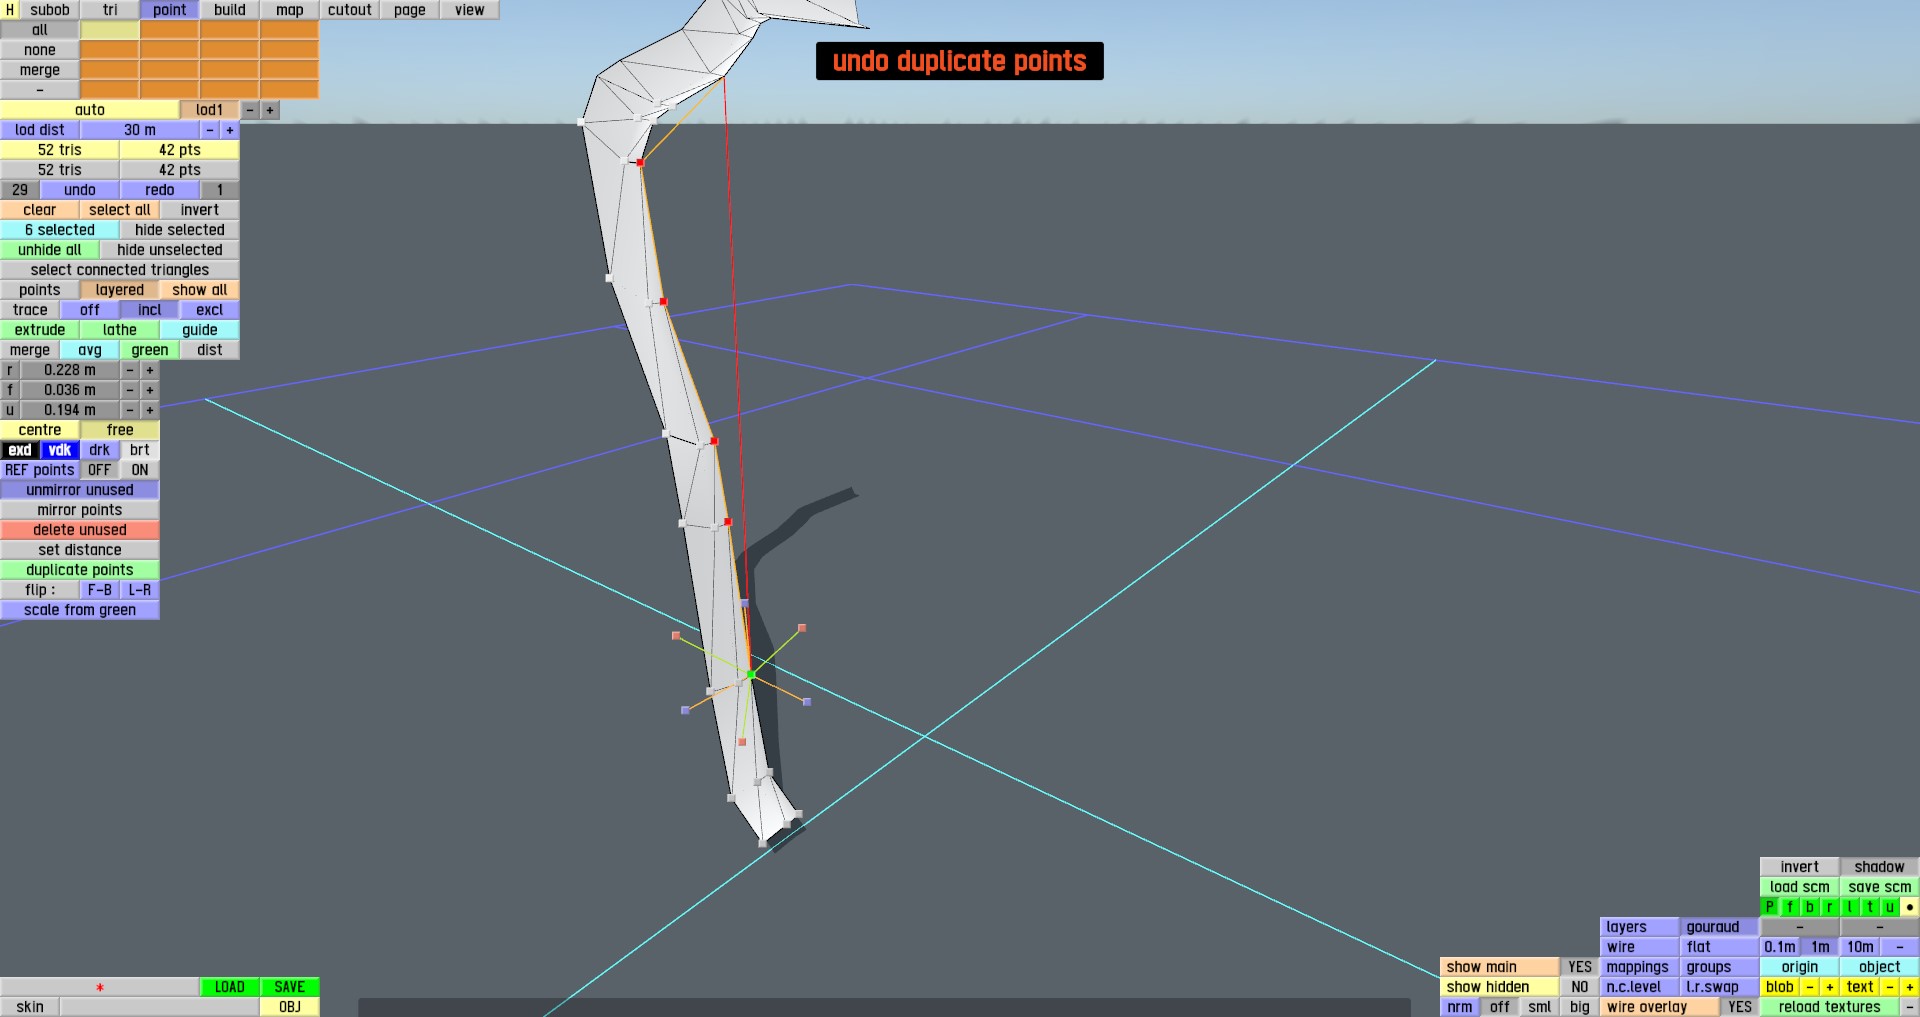The image size is (1920, 1017).
Task: Choose the brt background option
Action: click(140, 450)
